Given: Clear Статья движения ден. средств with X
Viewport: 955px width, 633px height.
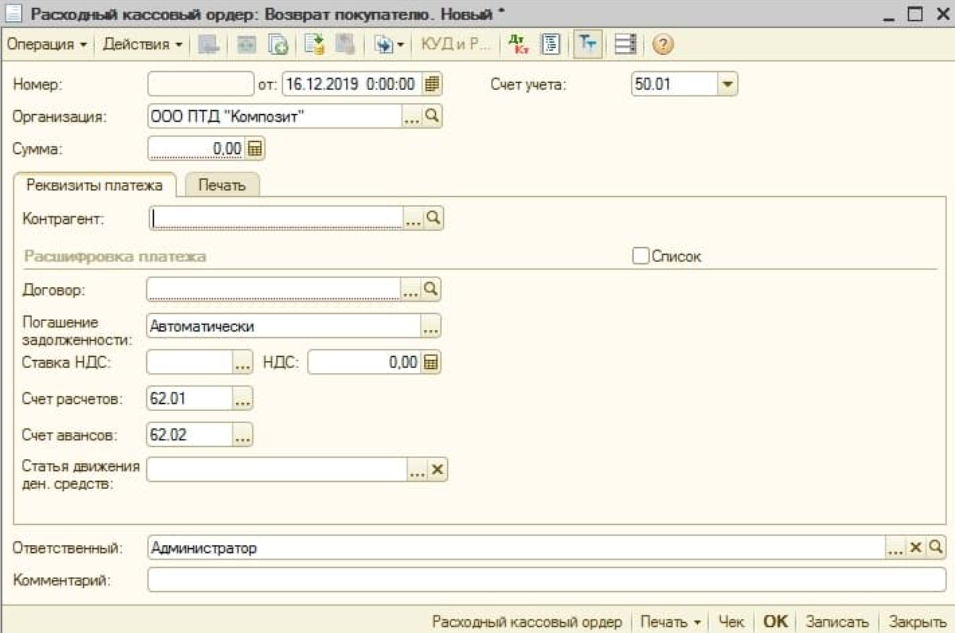Looking at the screenshot, I should coord(436,469).
